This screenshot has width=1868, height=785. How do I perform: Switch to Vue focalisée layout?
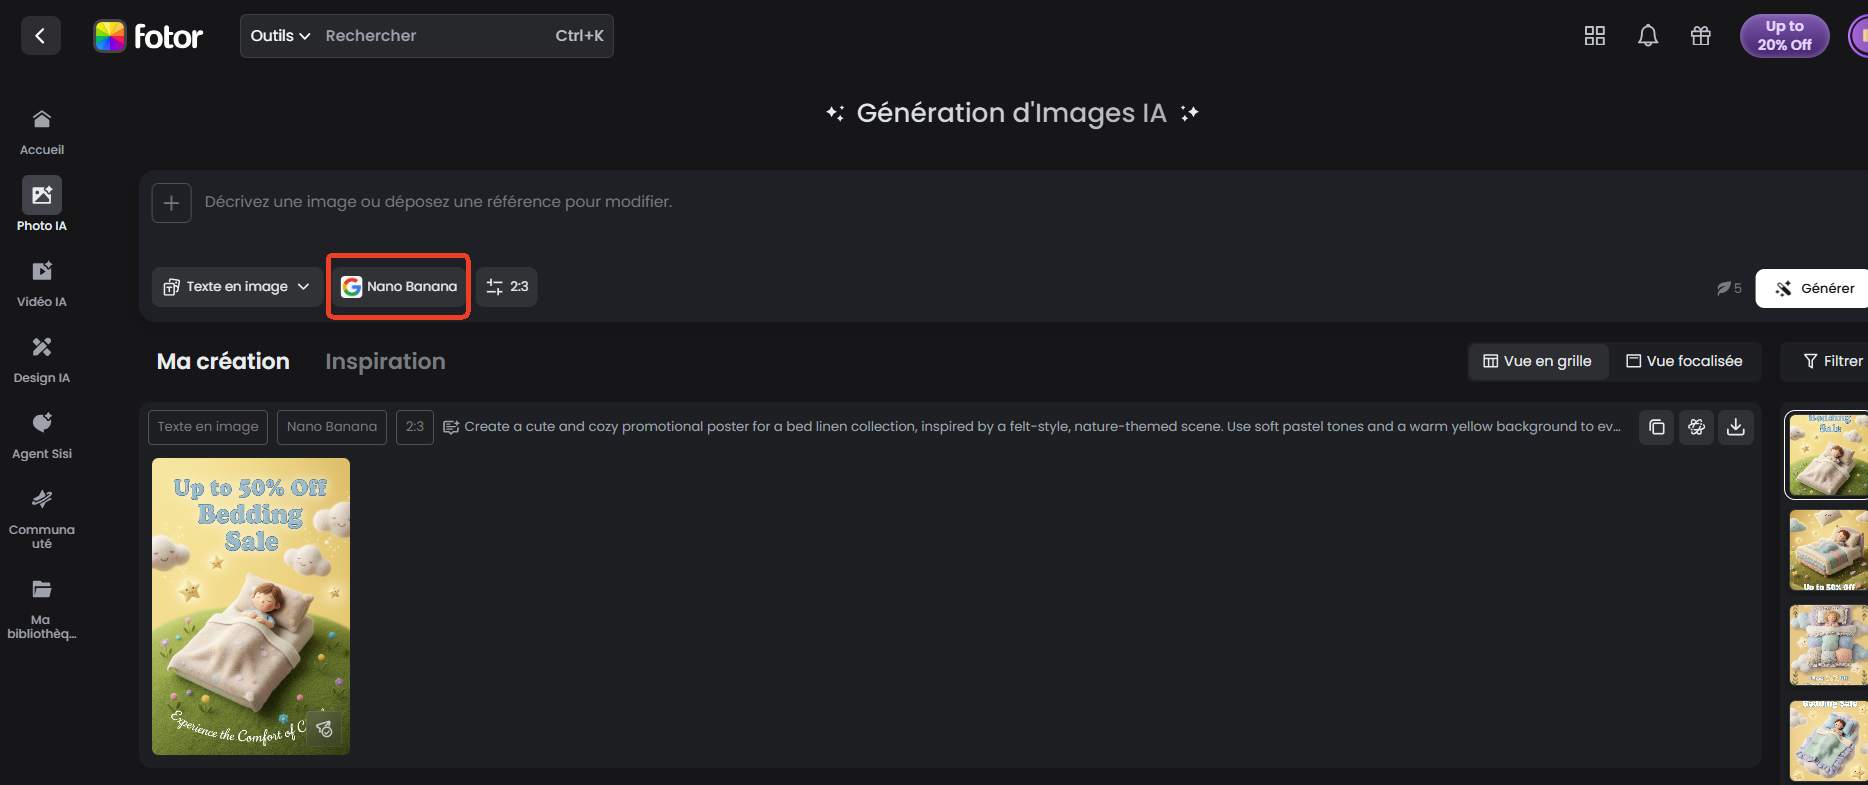click(x=1684, y=361)
